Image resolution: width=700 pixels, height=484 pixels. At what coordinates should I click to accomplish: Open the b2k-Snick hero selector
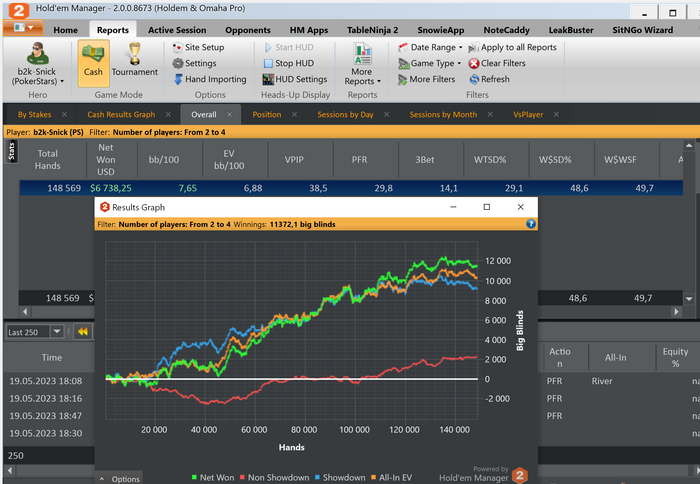point(38,64)
